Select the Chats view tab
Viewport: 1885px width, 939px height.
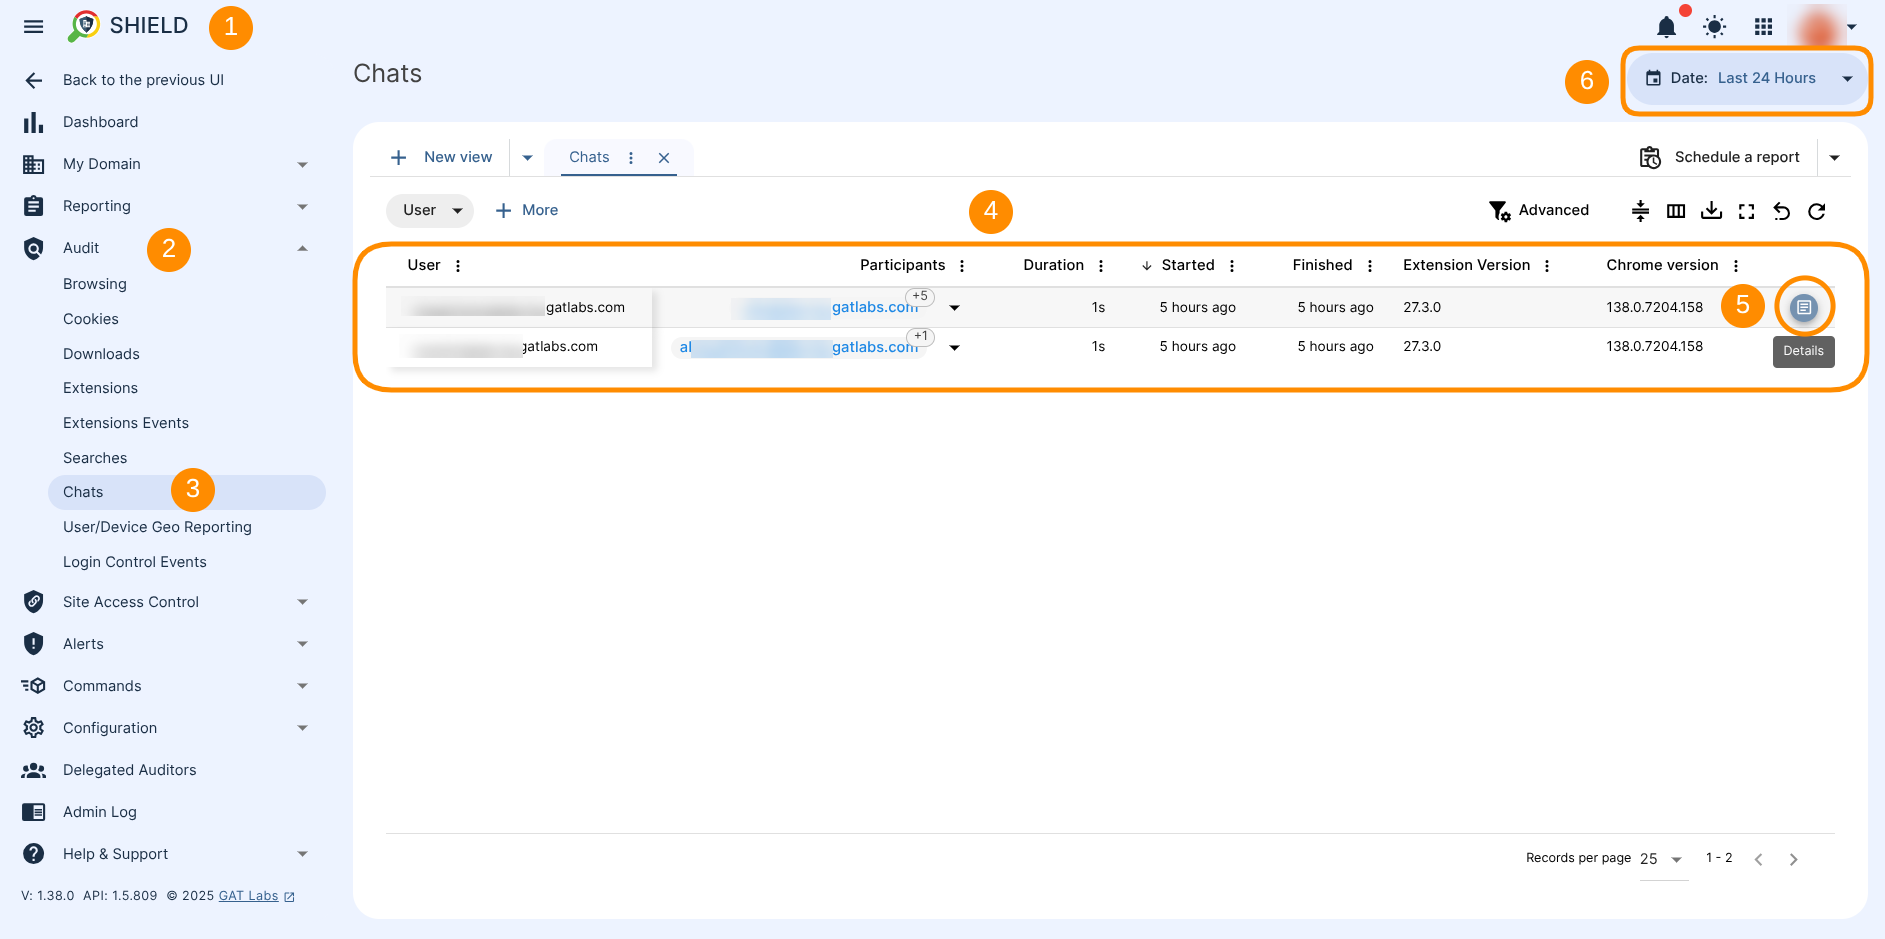pyautogui.click(x=589, y=157)
